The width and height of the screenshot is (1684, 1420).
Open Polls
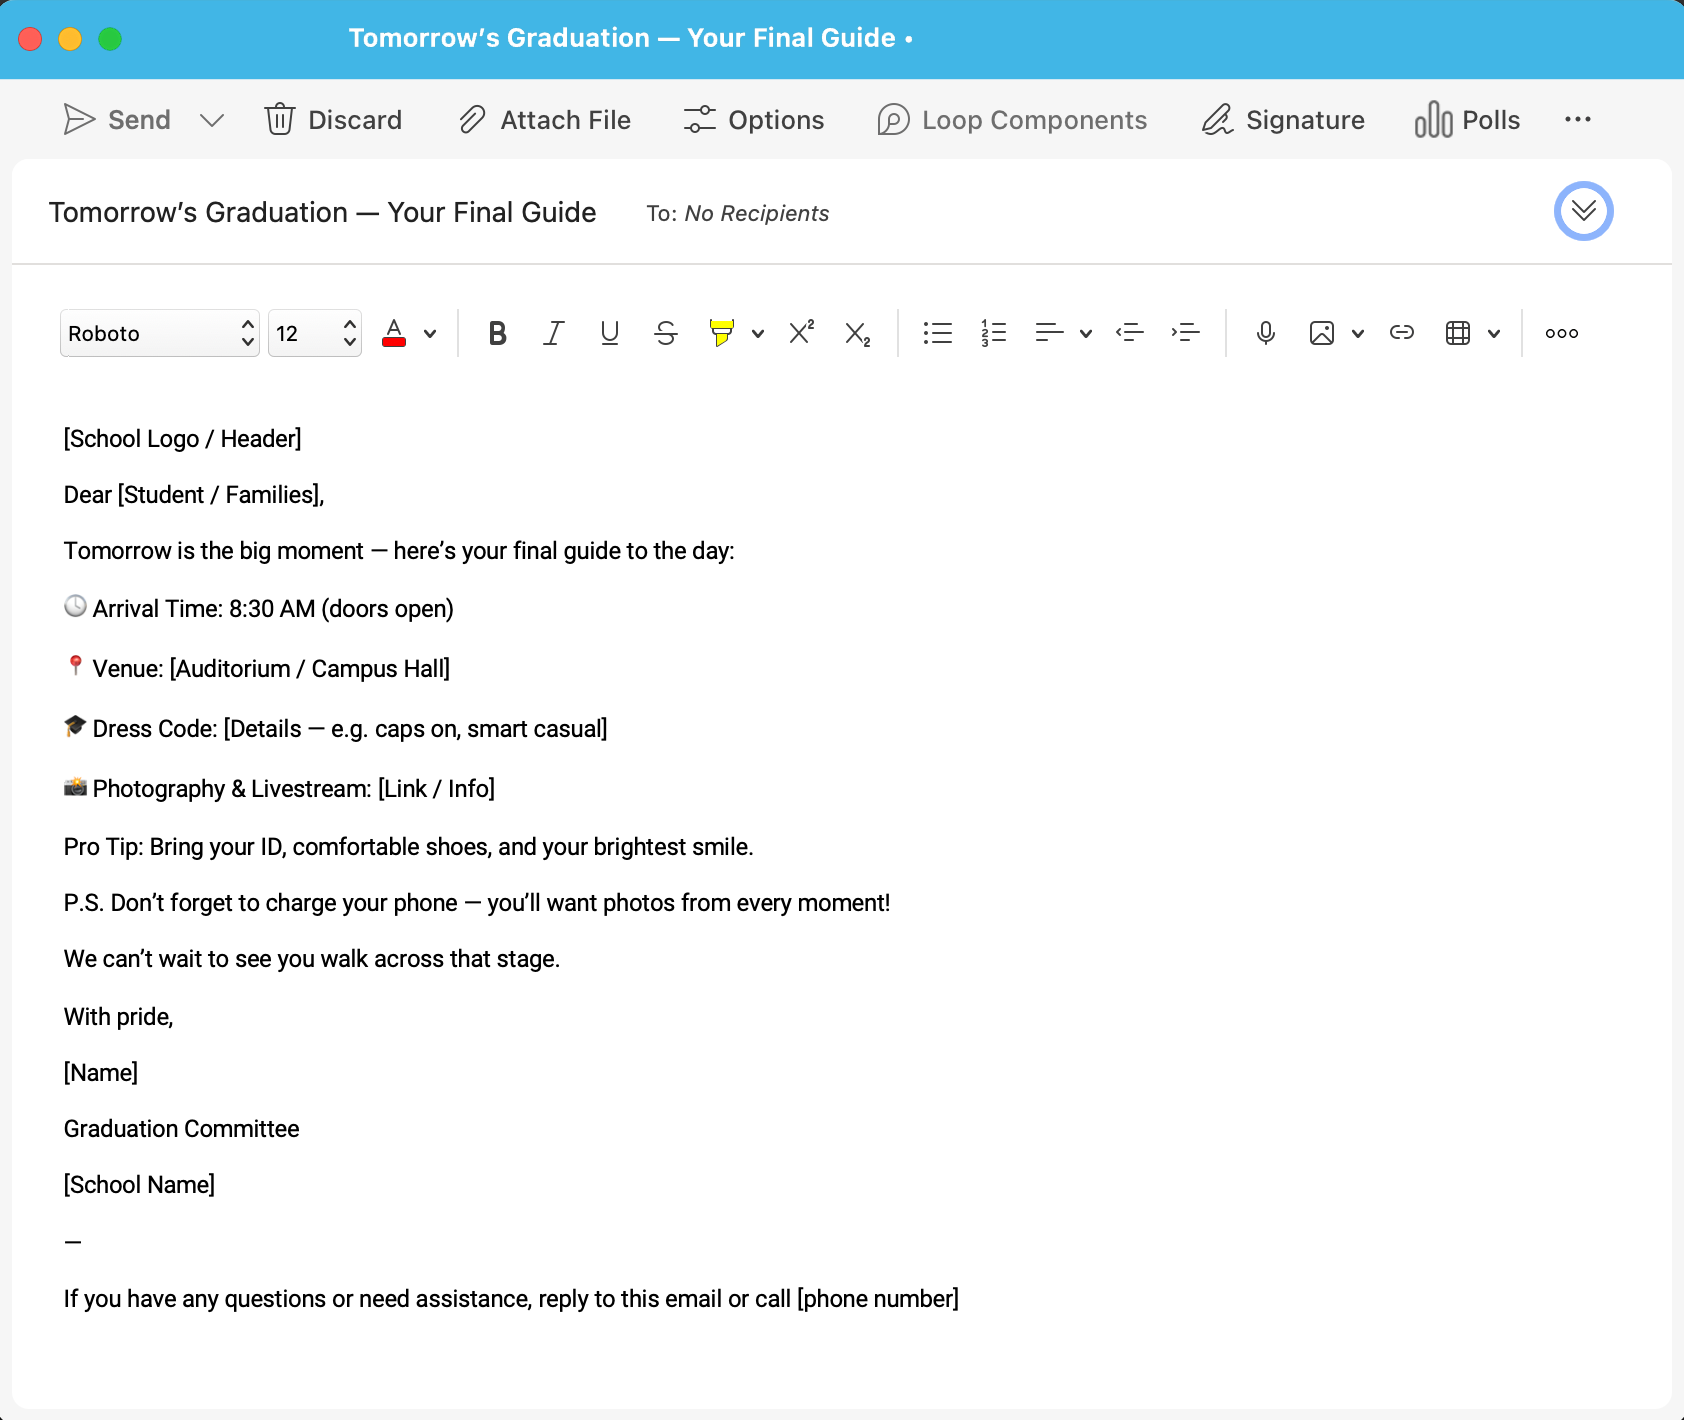pos(1467,120)
